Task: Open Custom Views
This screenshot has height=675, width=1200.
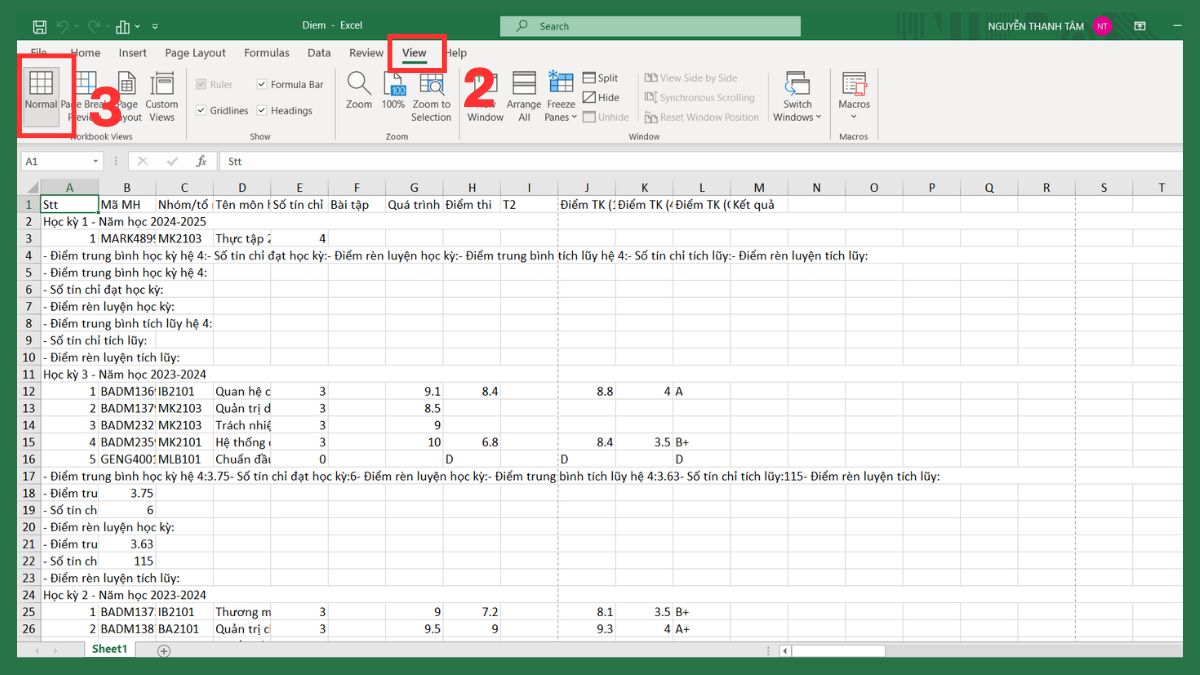Action: click(x=165, y=95)
